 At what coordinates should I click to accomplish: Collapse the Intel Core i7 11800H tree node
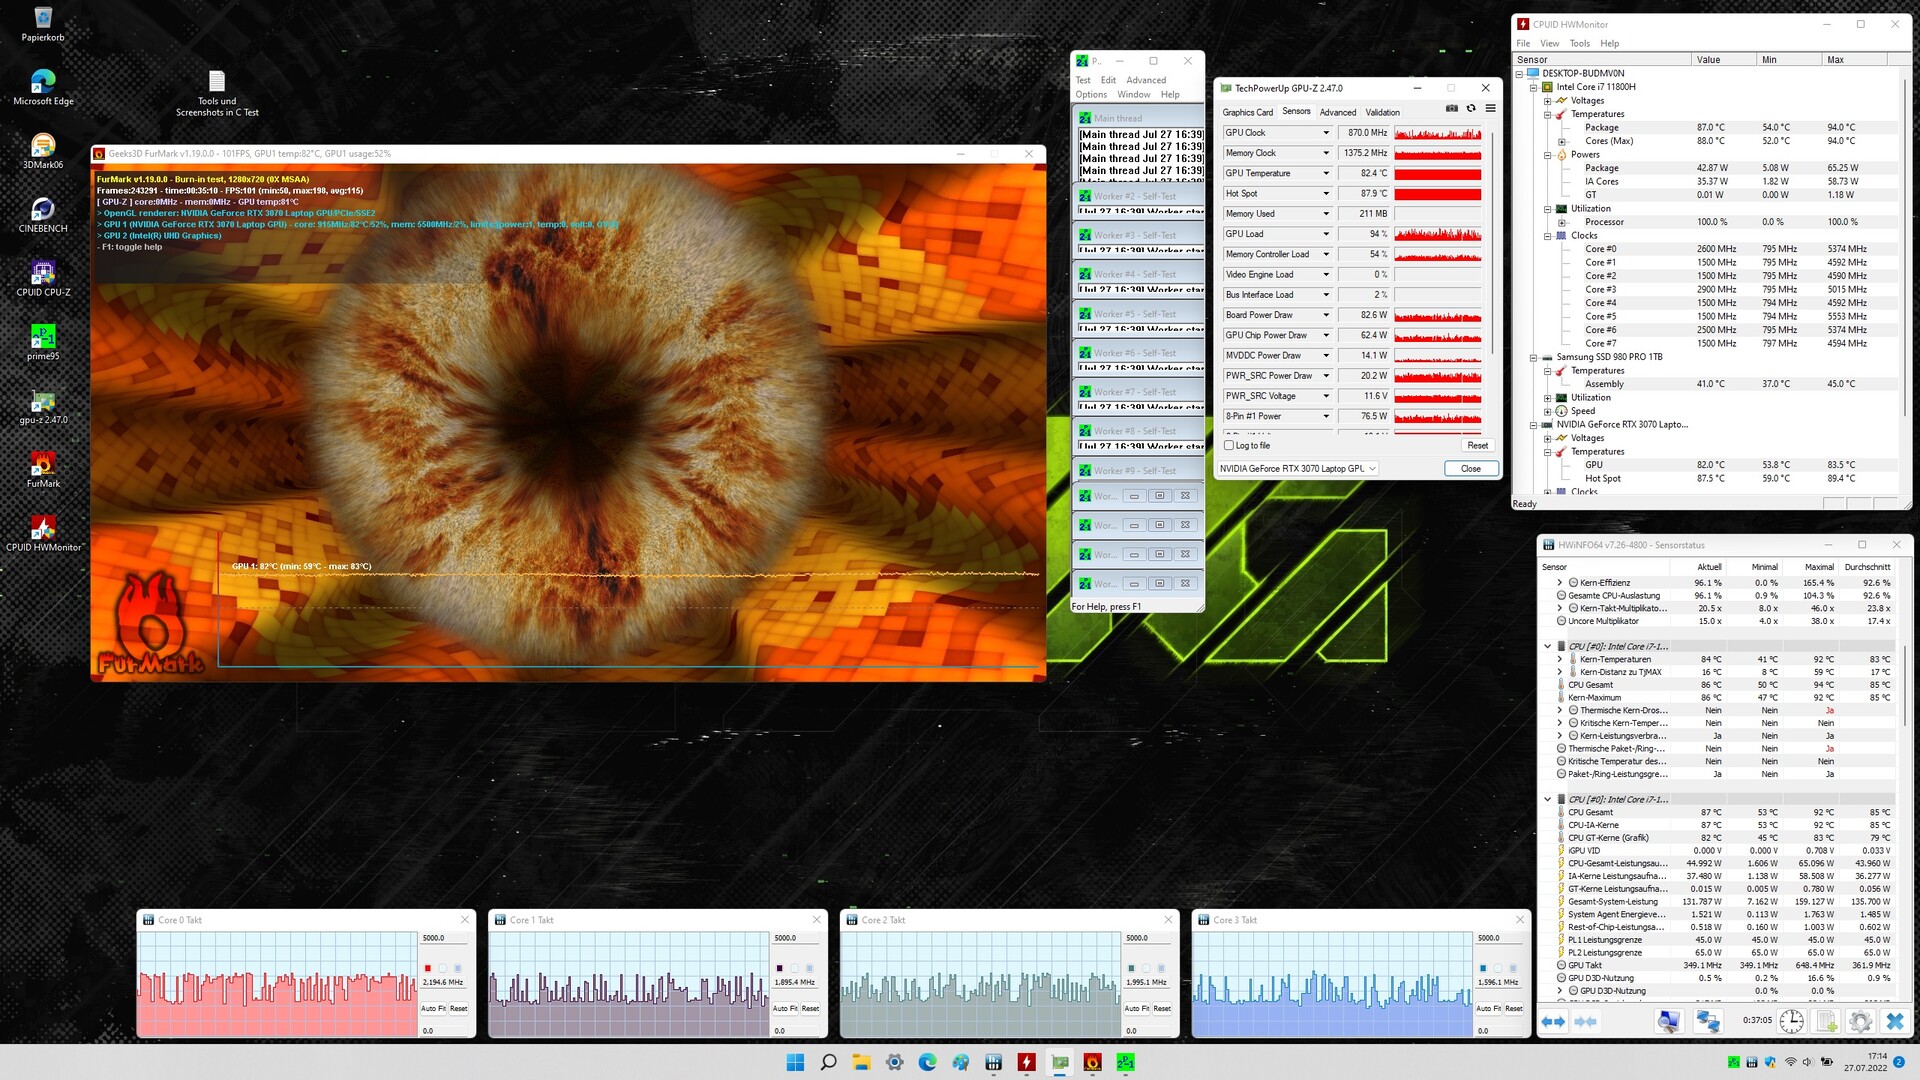(x=1533, y=87)
